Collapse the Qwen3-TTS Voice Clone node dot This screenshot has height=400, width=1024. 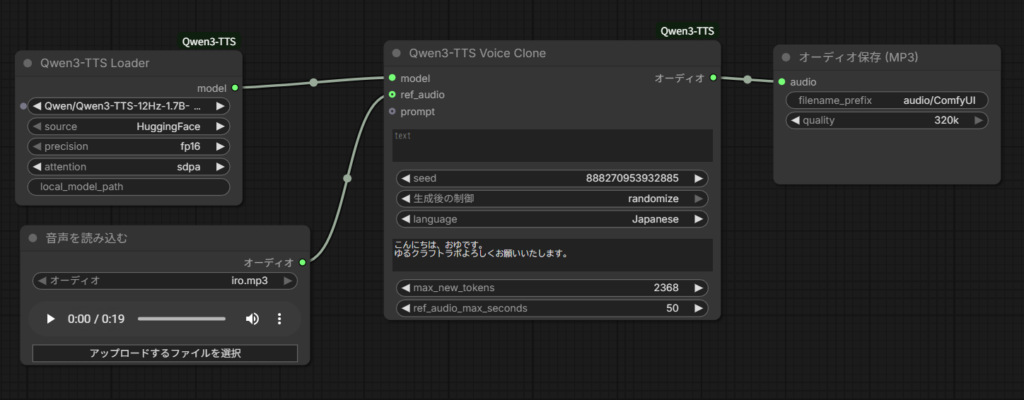pos(397,53)
